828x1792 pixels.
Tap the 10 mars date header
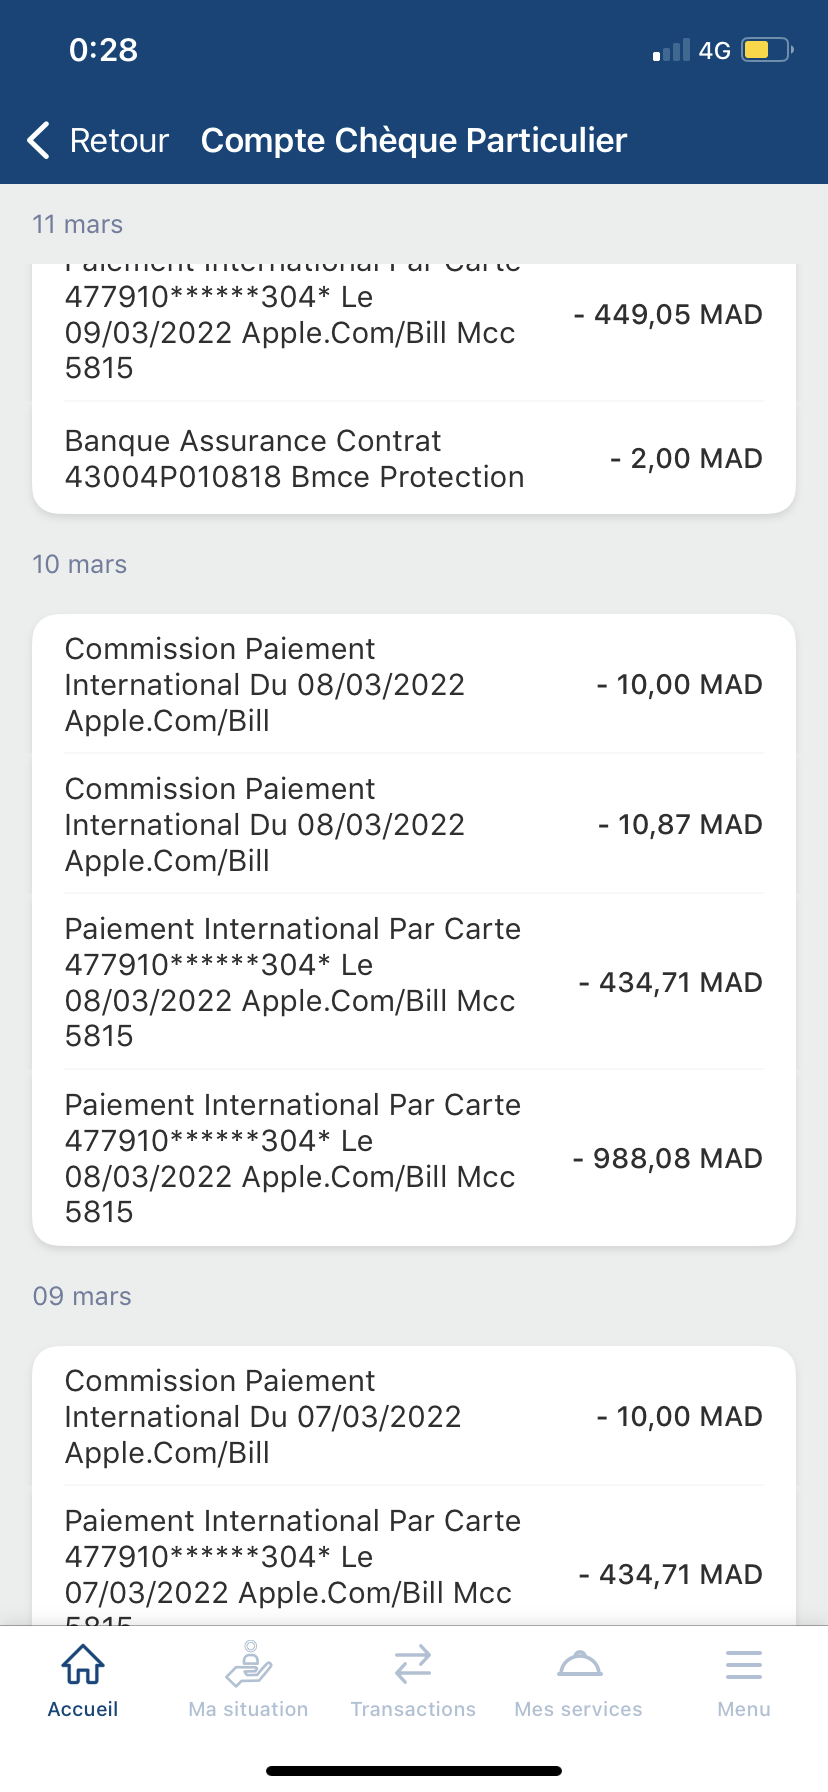point(80,564)
